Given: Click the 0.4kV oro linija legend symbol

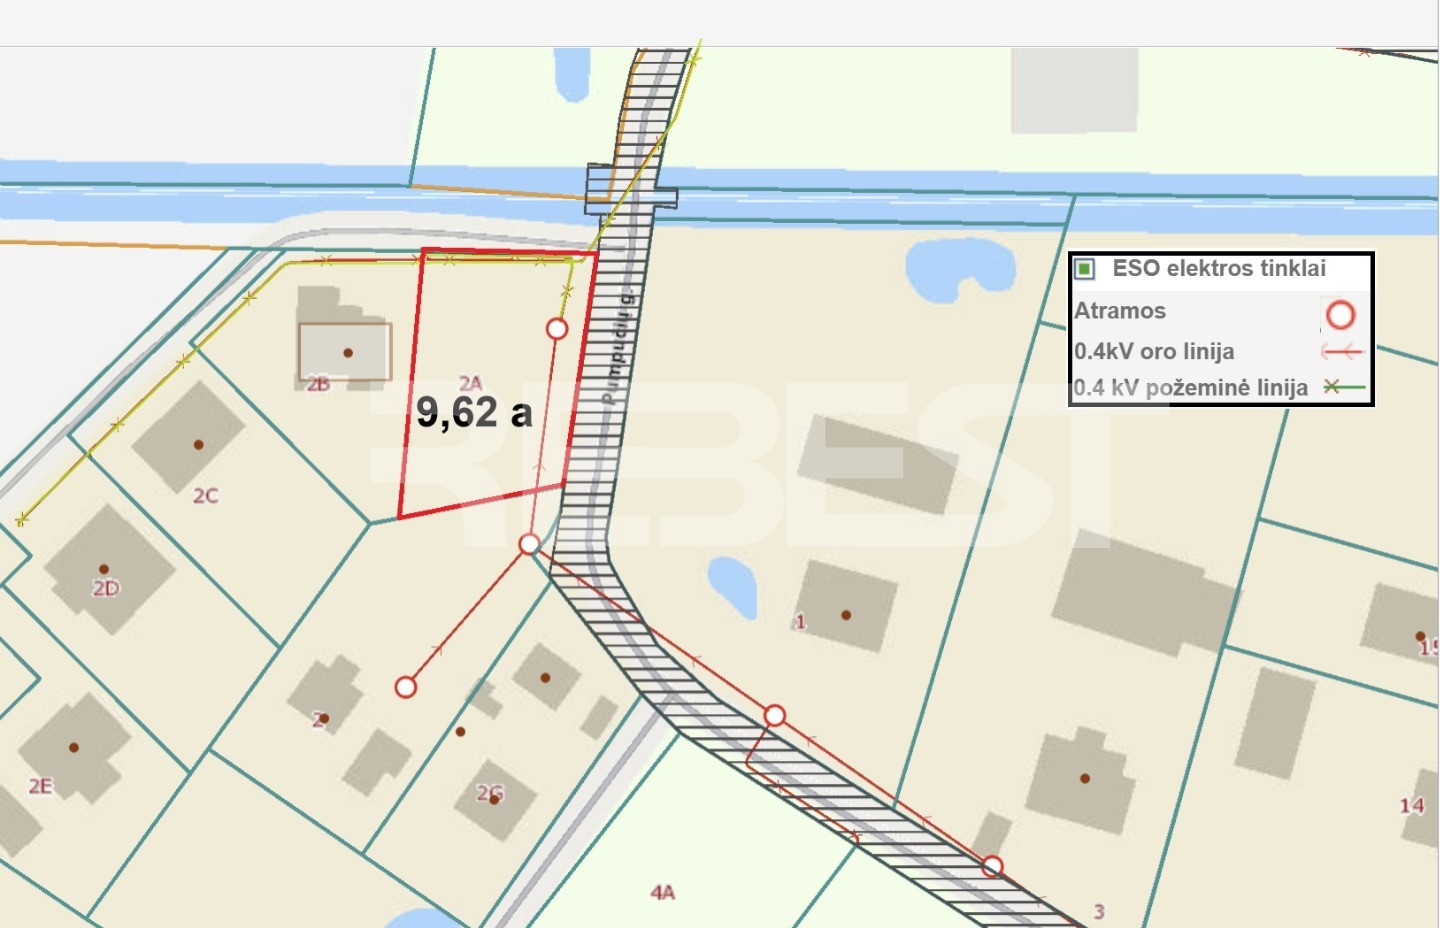Looking at the screenshot, I should [1342, 352].
